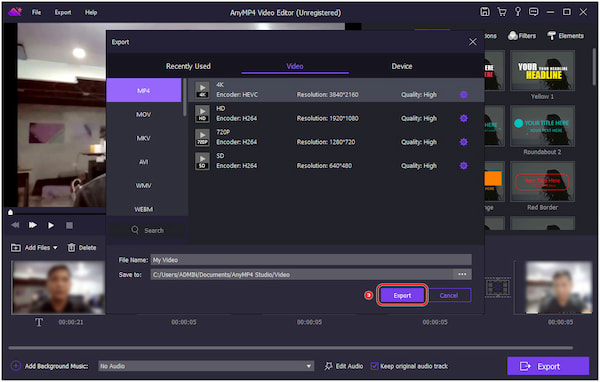The image size is (600, 382).
Task: Click the AnyMP4 app logo
Action: 15,12
